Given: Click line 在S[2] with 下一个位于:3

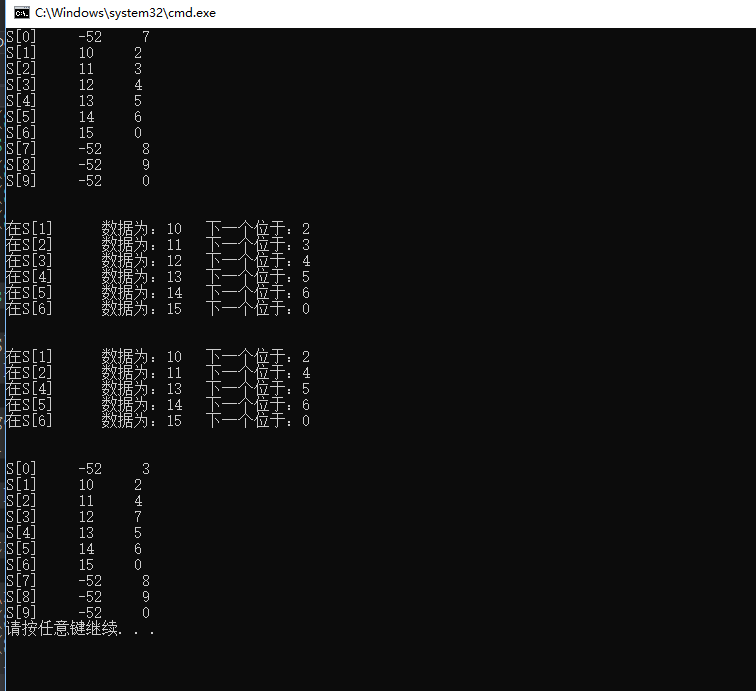Looking at the screenshot, I should point(158,245).
